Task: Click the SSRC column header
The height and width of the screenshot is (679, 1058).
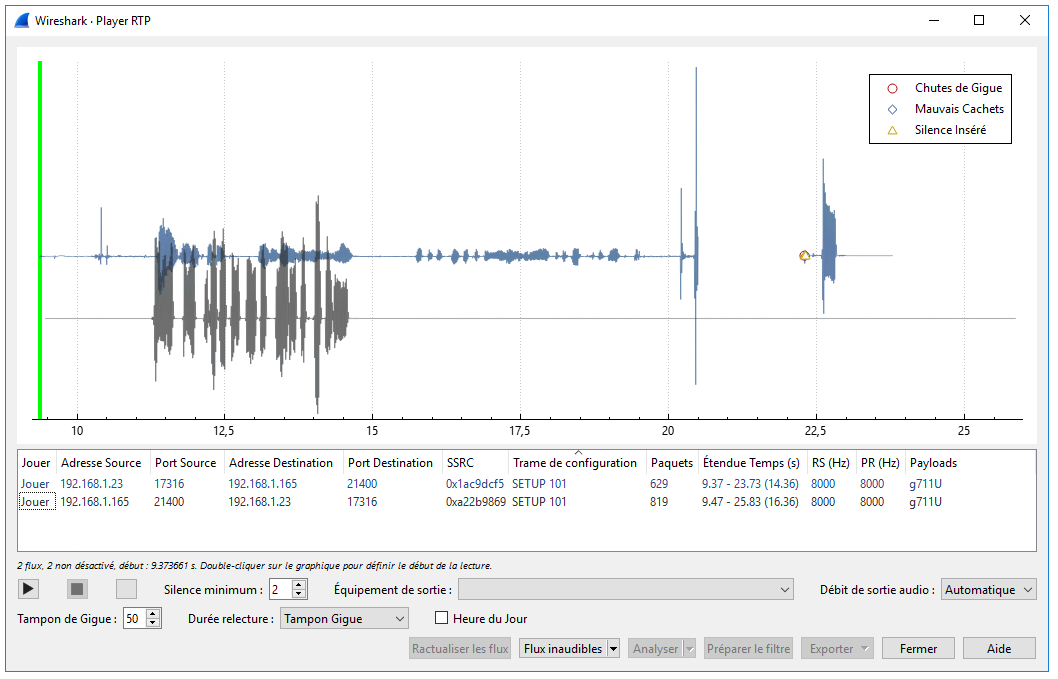Action: tap(460, 463)
